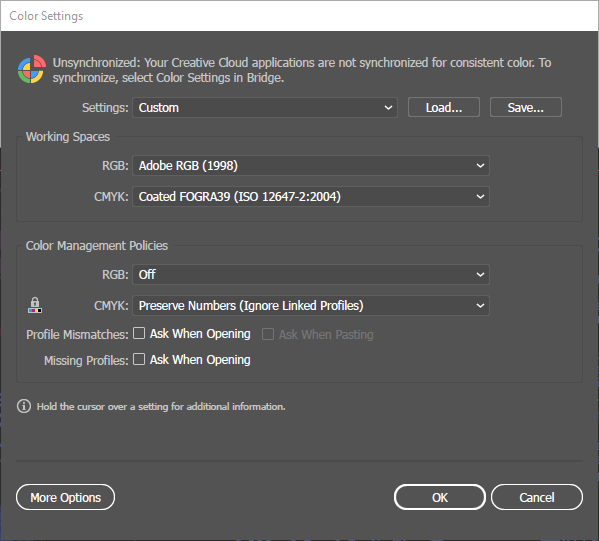Click the CMYK policy lock icon
The image size is (599, 541).
[35, 305]
